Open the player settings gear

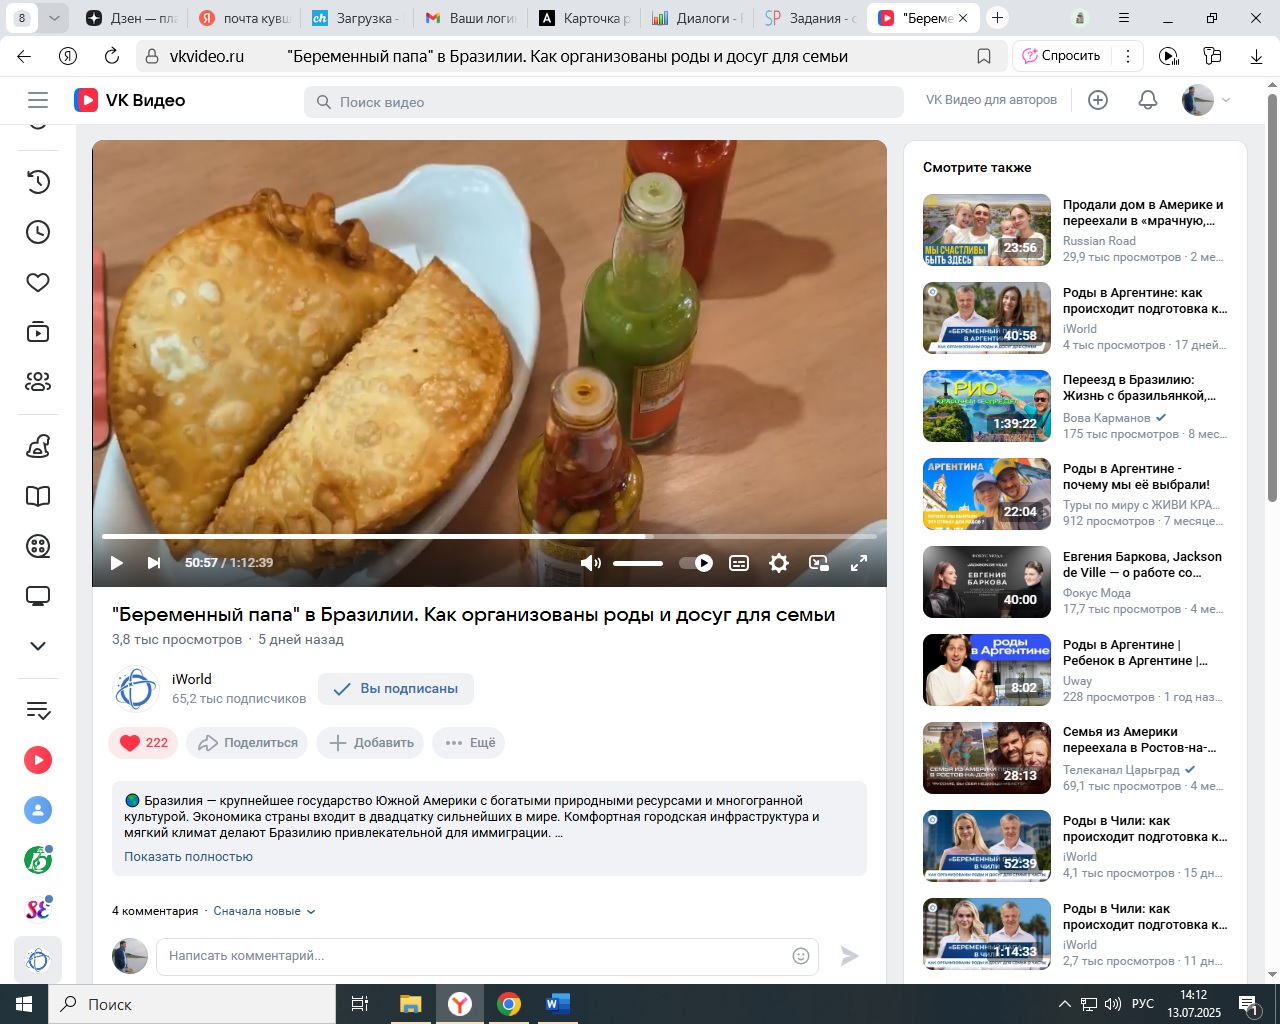coord(779,563)
